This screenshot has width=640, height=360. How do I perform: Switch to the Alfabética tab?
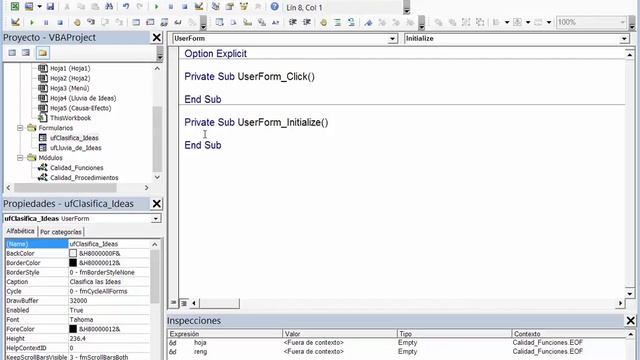20,231
